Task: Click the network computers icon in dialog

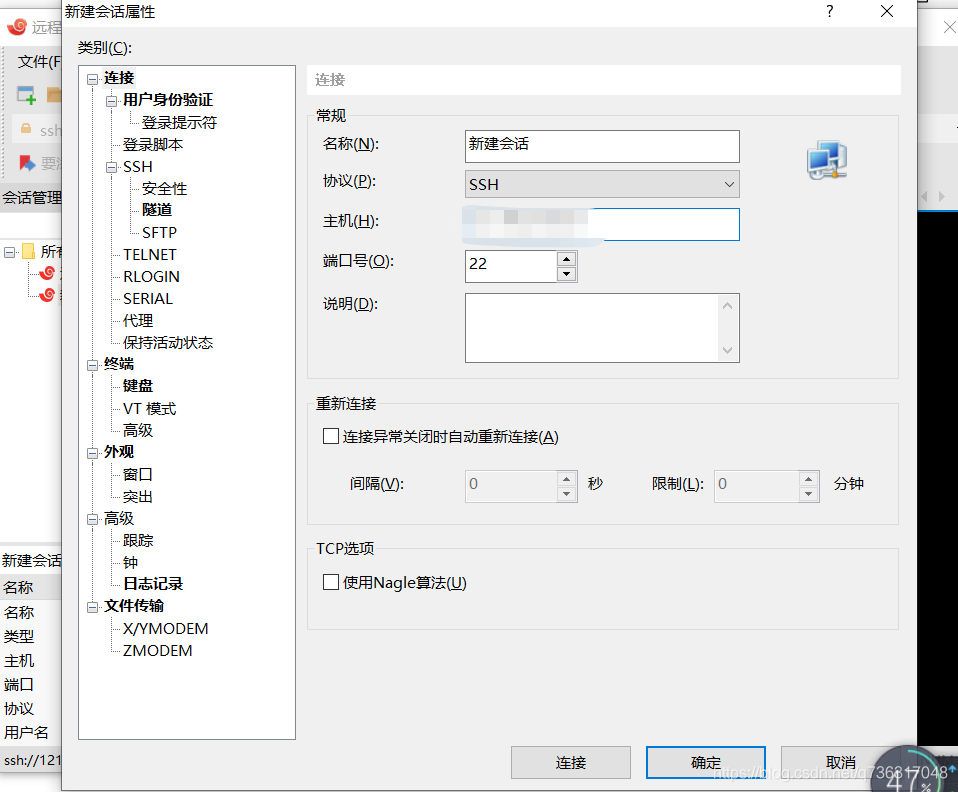Action: (827, 160)
